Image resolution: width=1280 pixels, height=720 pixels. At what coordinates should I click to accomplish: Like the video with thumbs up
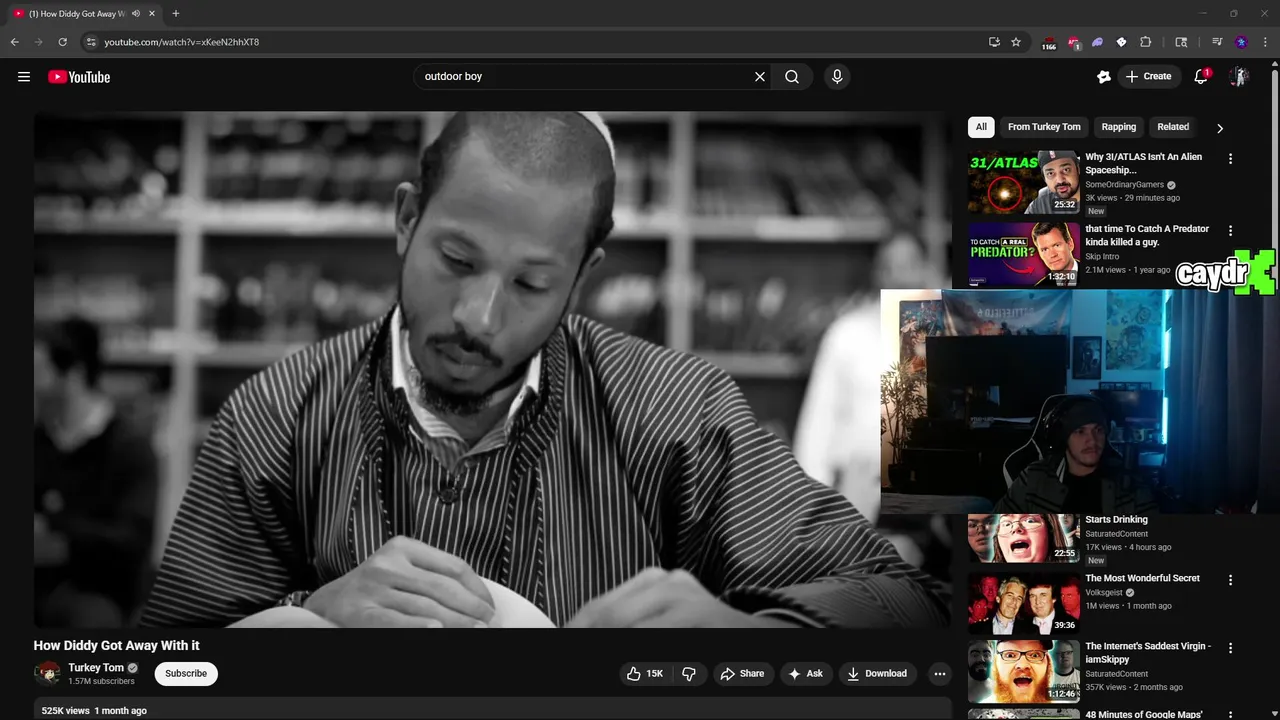(x=645, y=674)
